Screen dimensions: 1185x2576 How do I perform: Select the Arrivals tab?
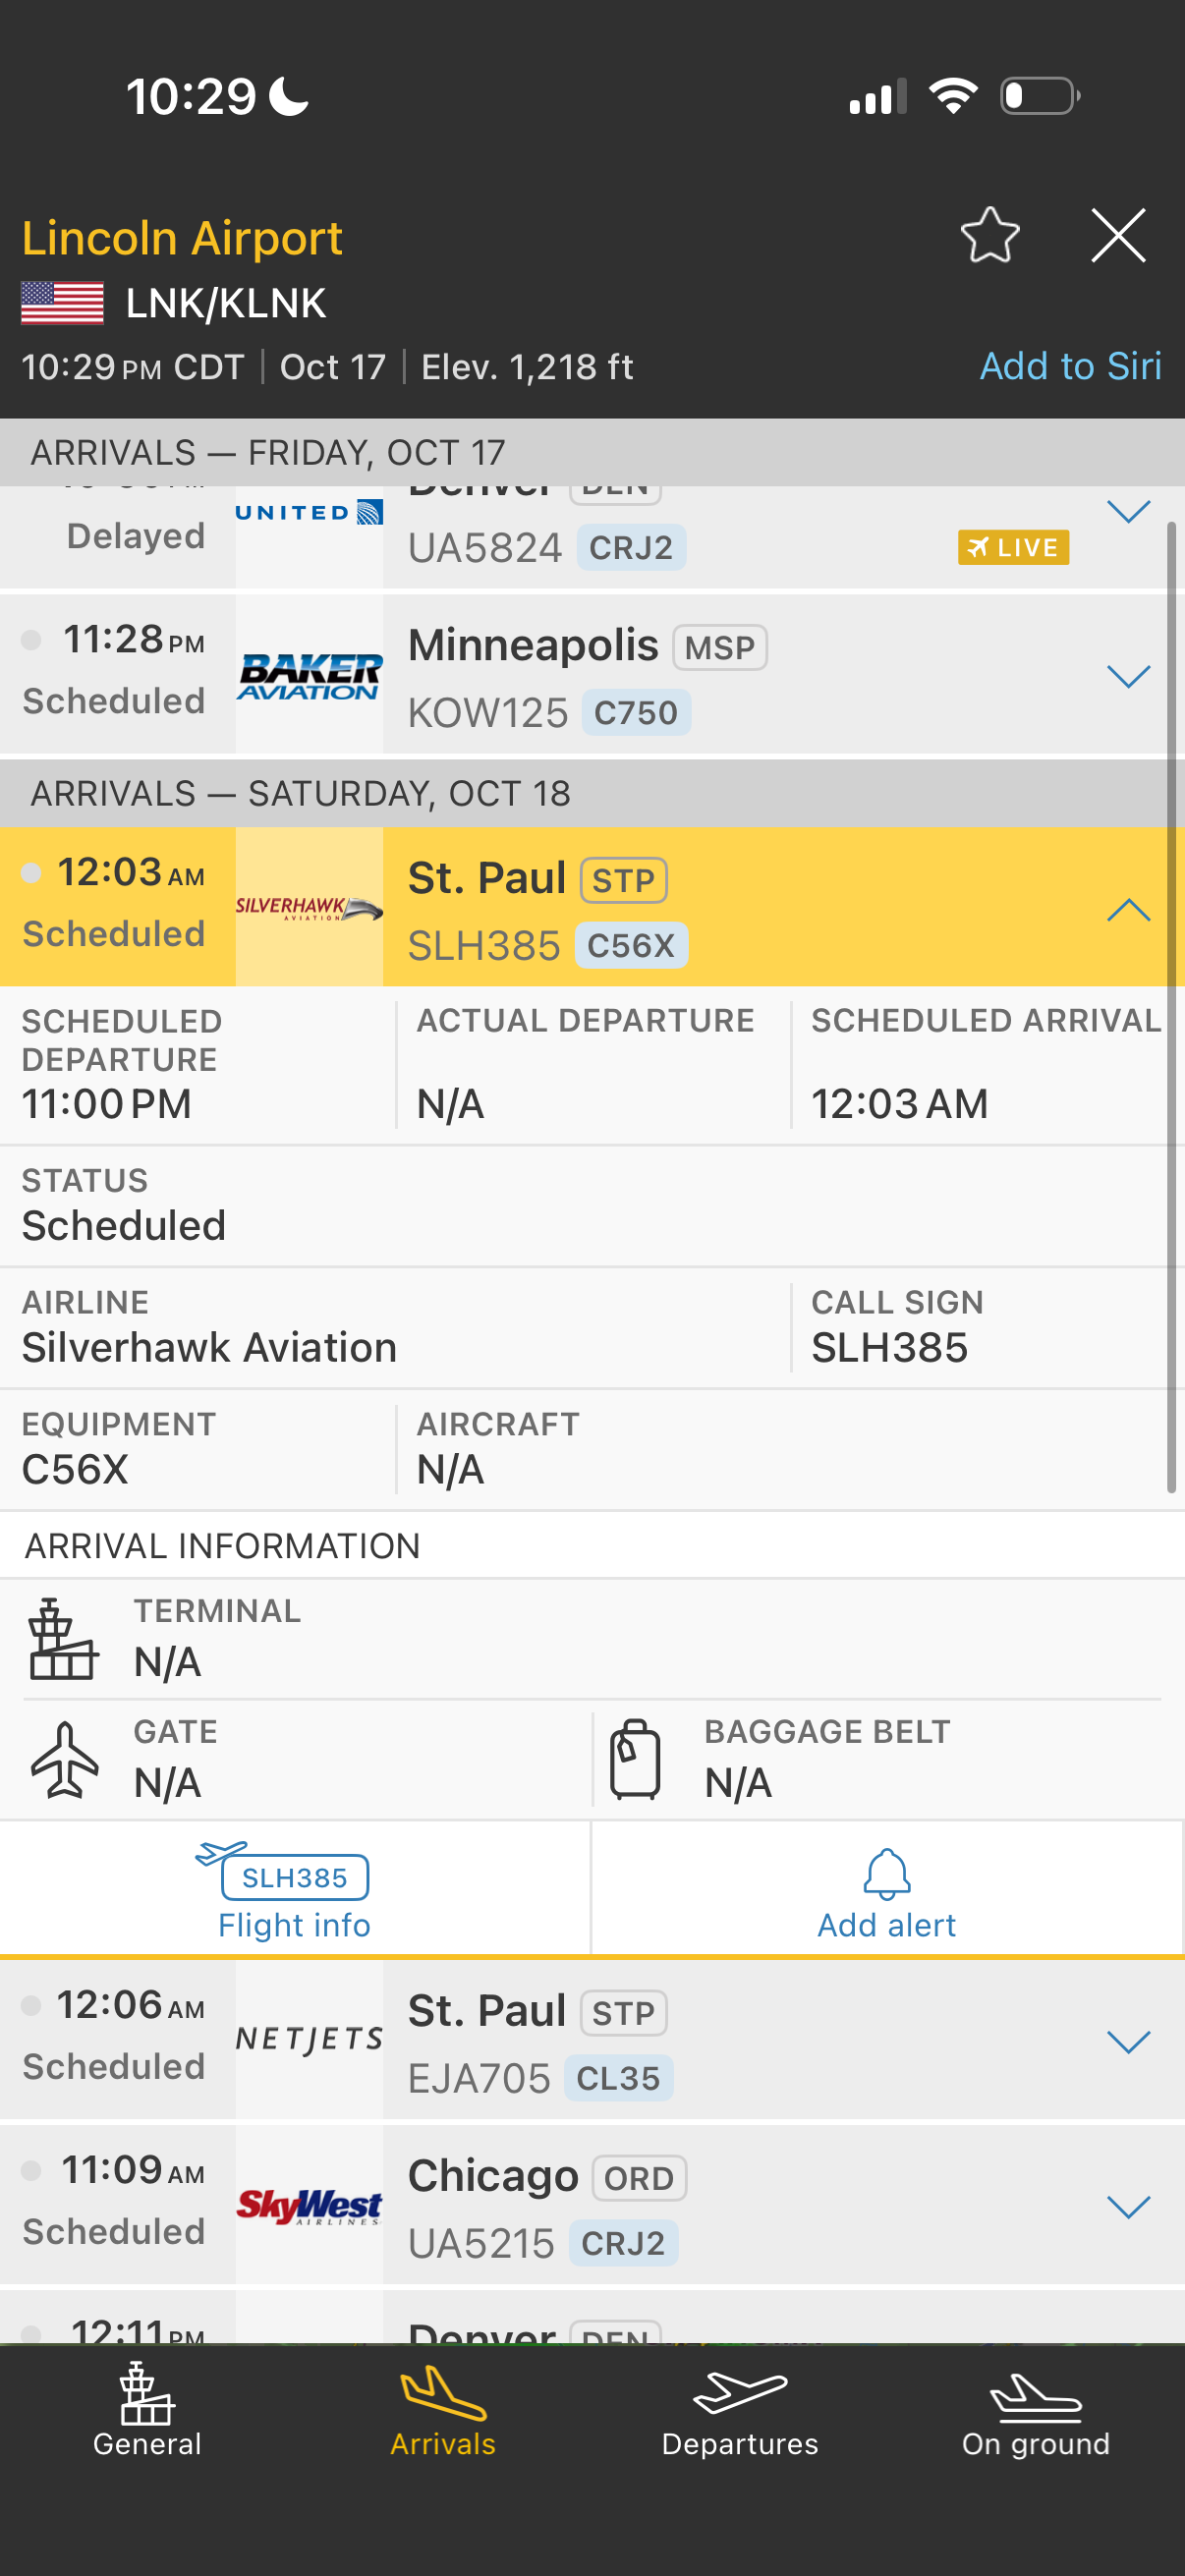[443, 2411]
